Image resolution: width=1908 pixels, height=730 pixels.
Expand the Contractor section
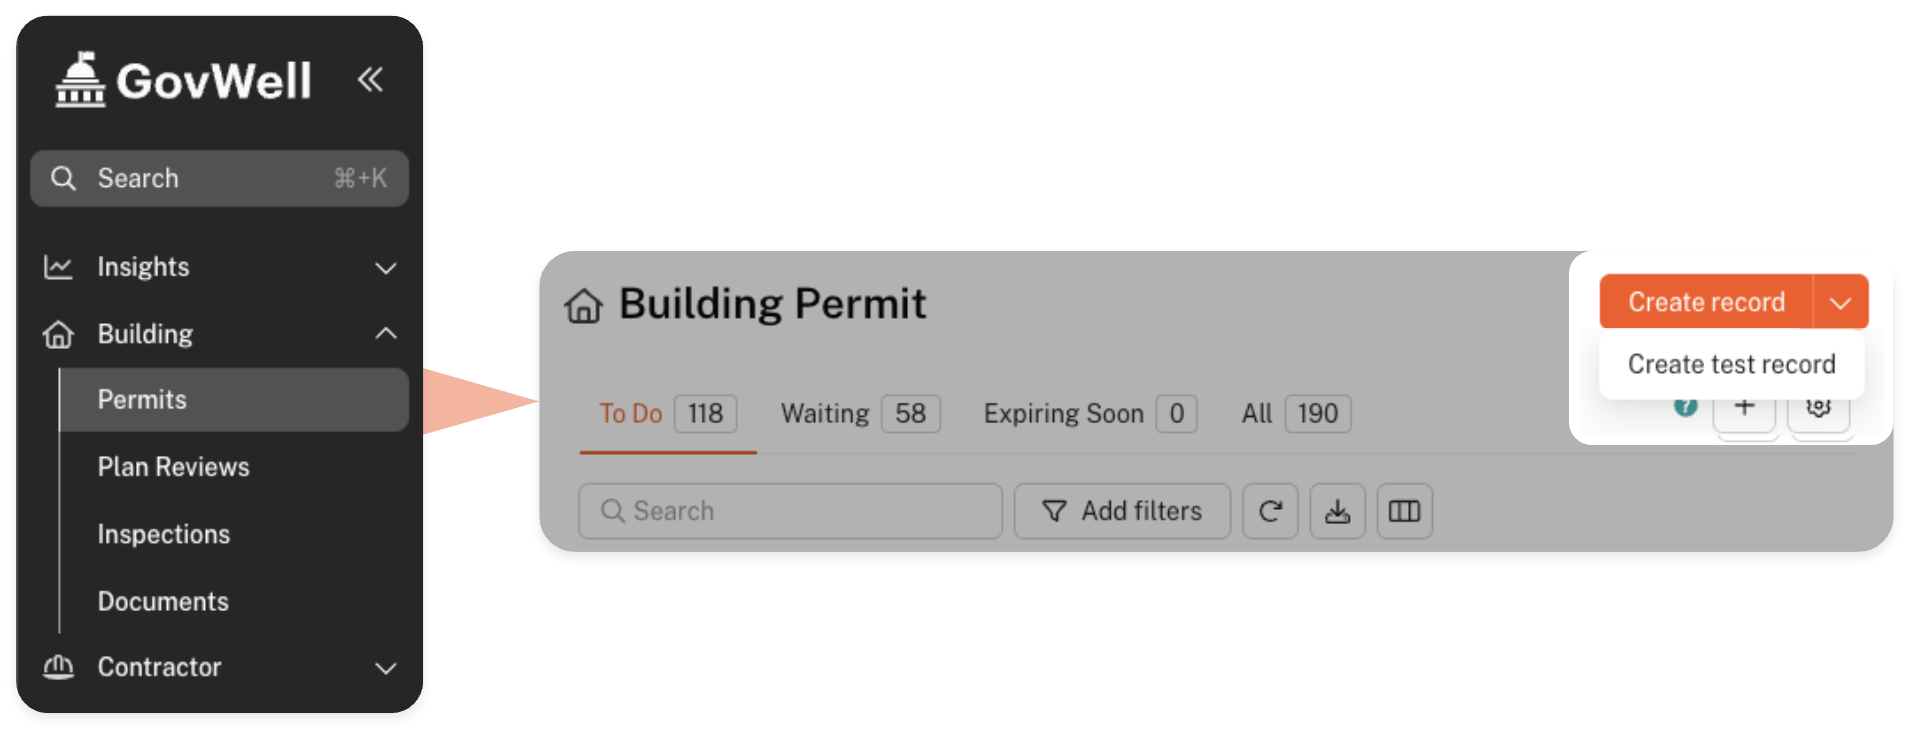[385, 668]
